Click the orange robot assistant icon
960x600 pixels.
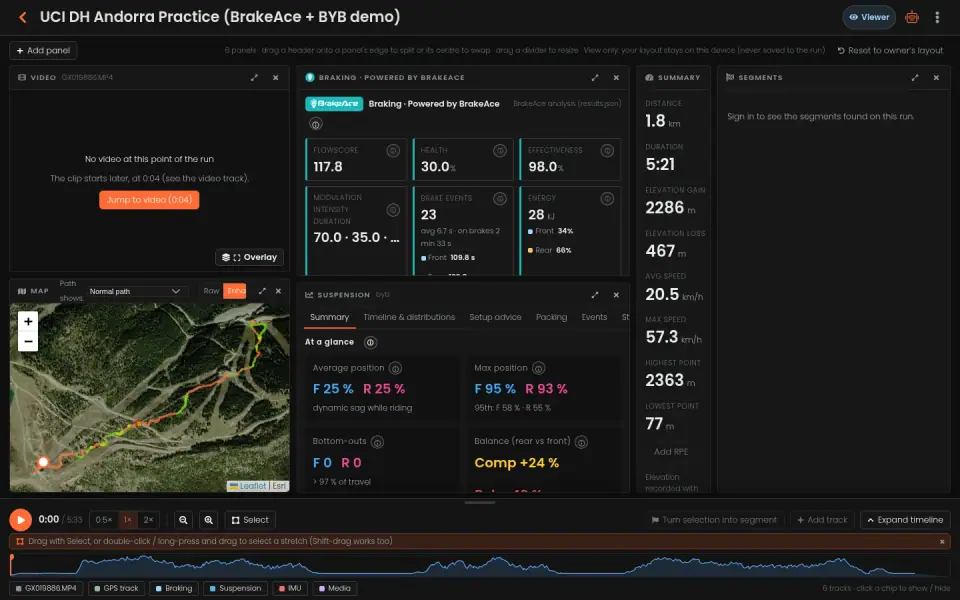click(912, 17)
